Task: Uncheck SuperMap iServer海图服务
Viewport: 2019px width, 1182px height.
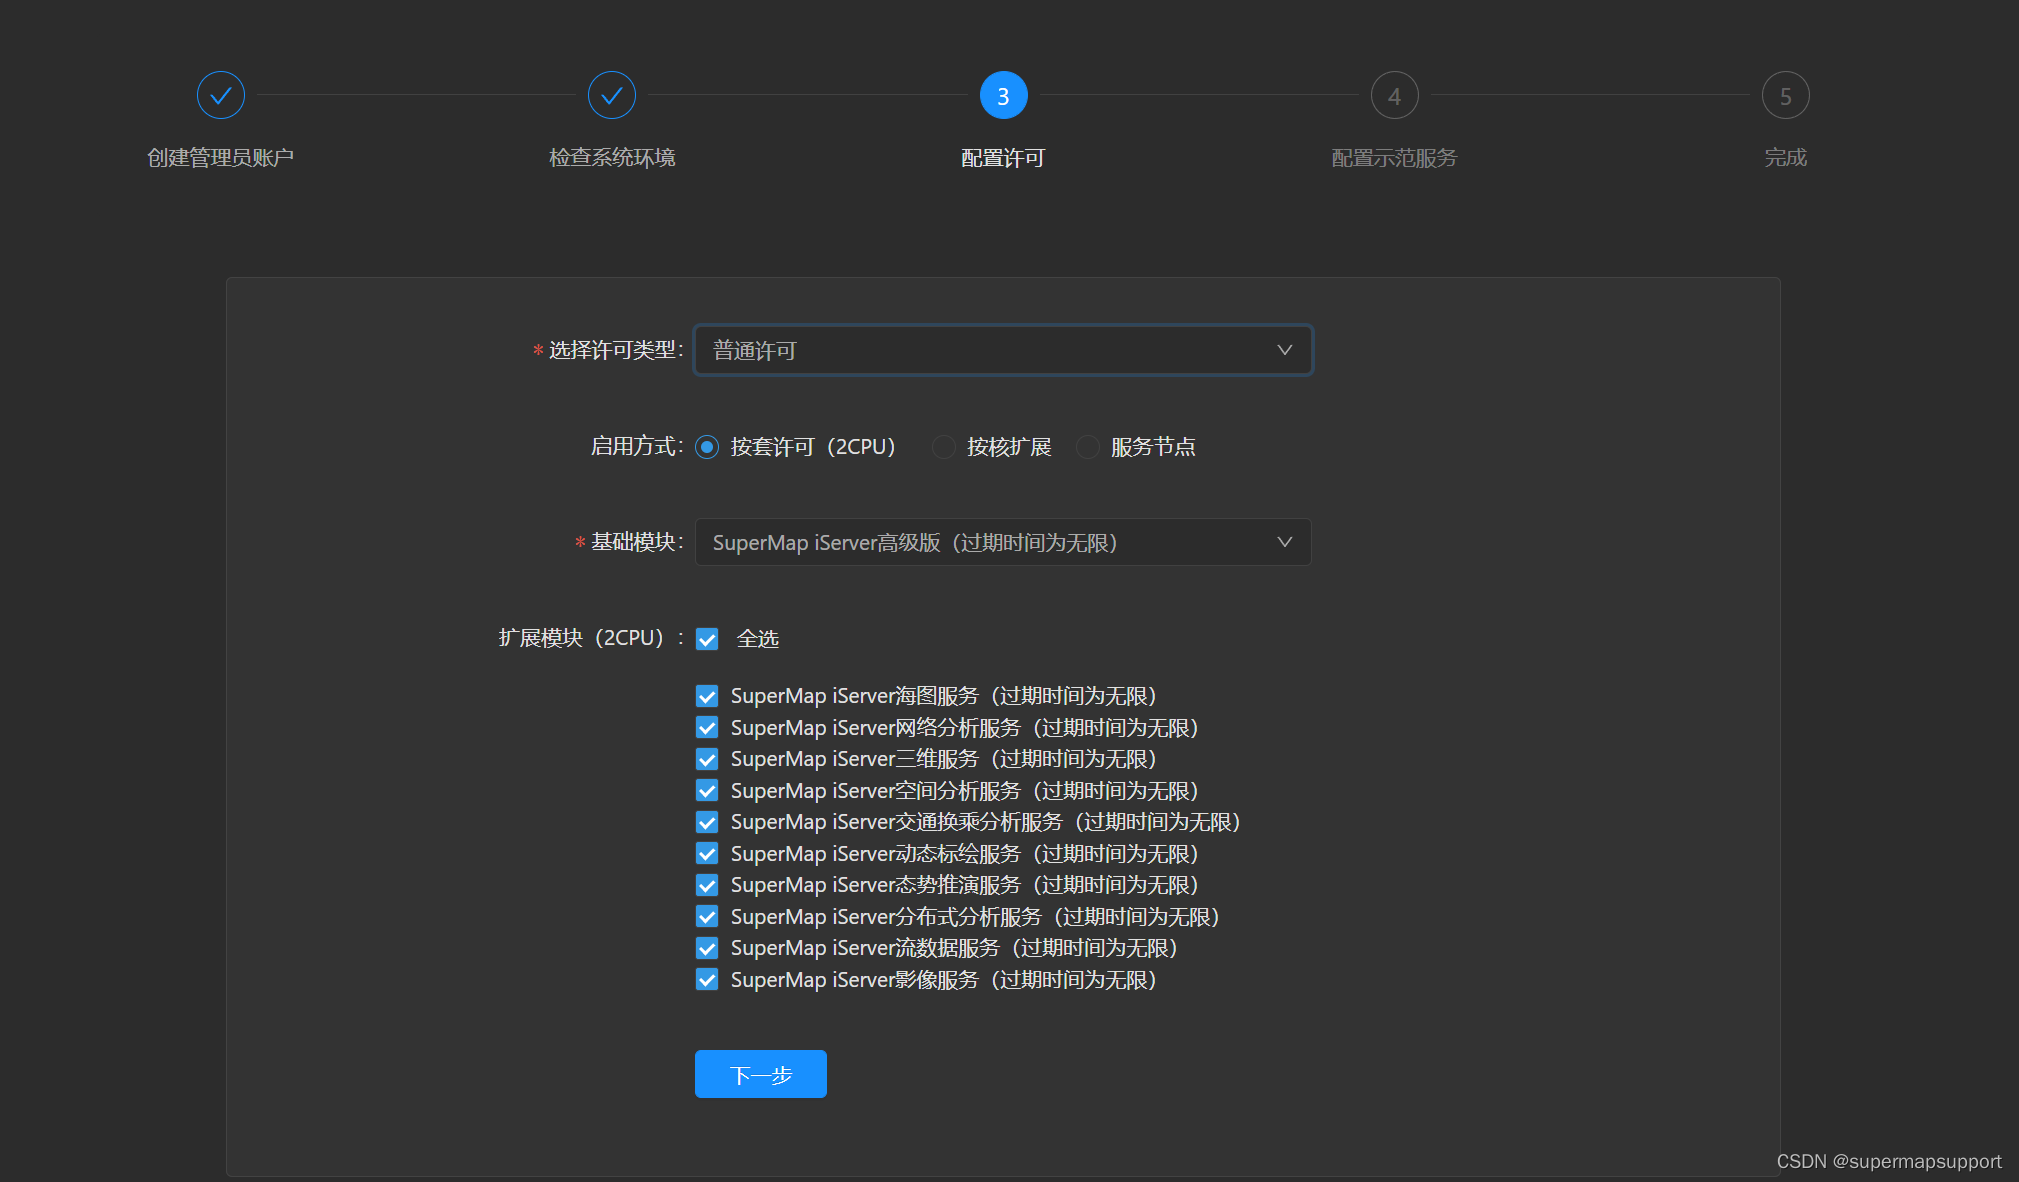Action: click(x=707, y=695)
